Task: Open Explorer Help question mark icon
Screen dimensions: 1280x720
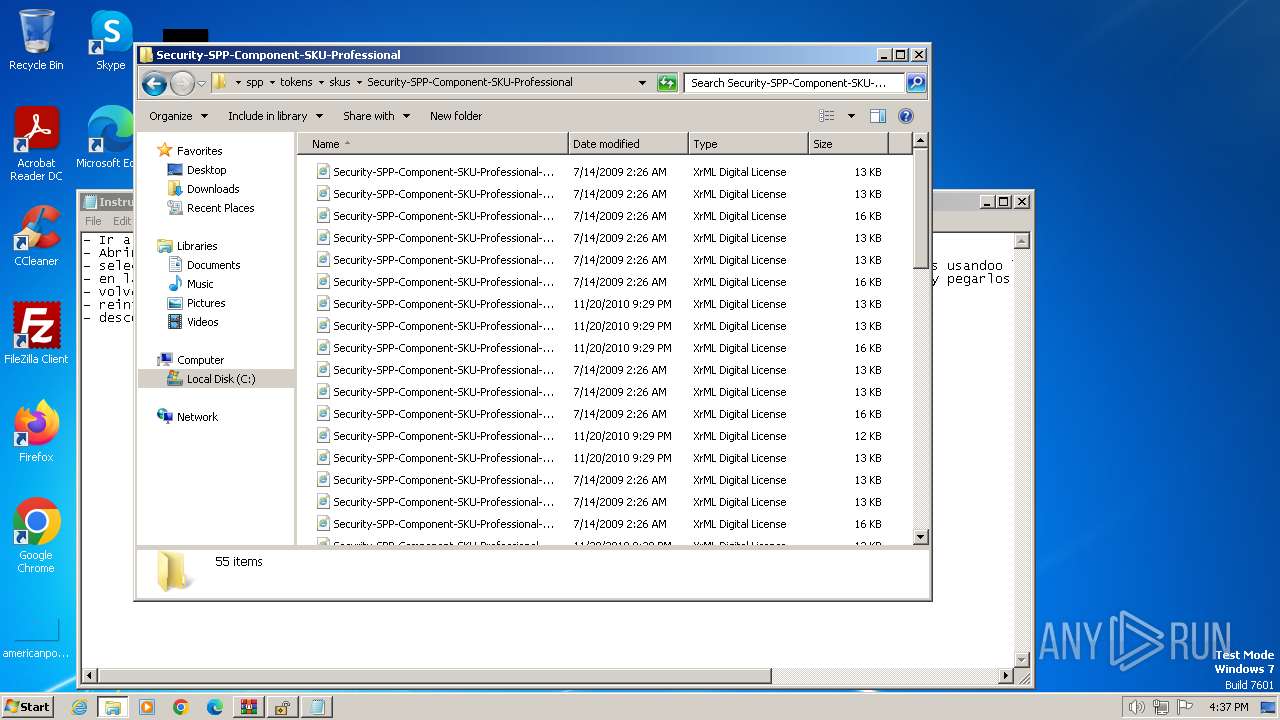Action: click(x=906, y=116)
